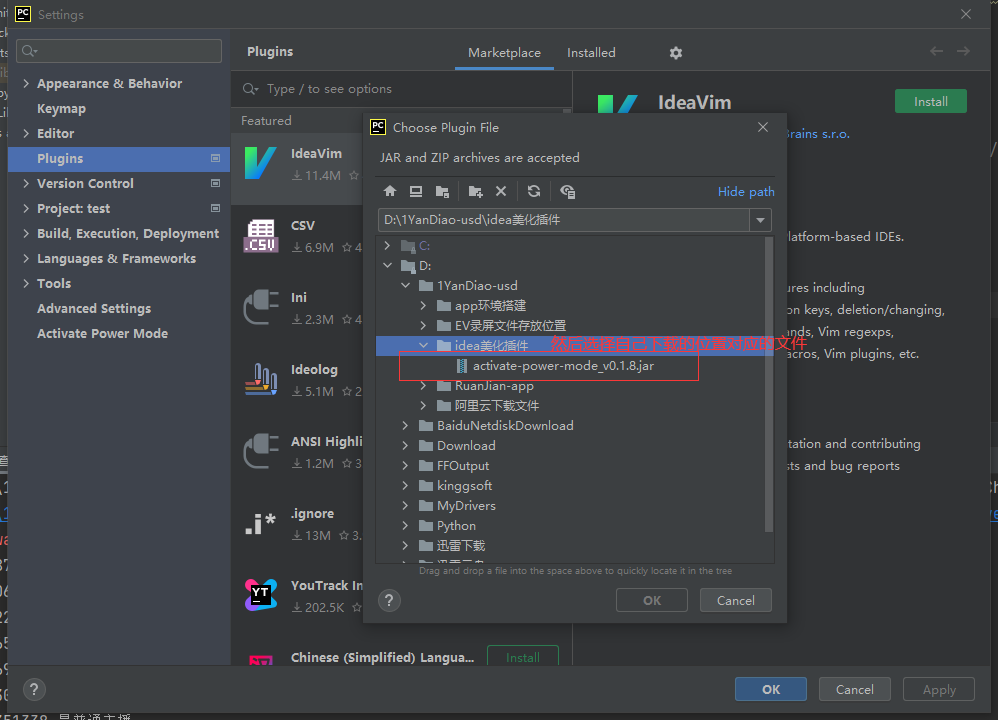
Task: Click the YouTrack plugin icon
Action: (261, 595)
